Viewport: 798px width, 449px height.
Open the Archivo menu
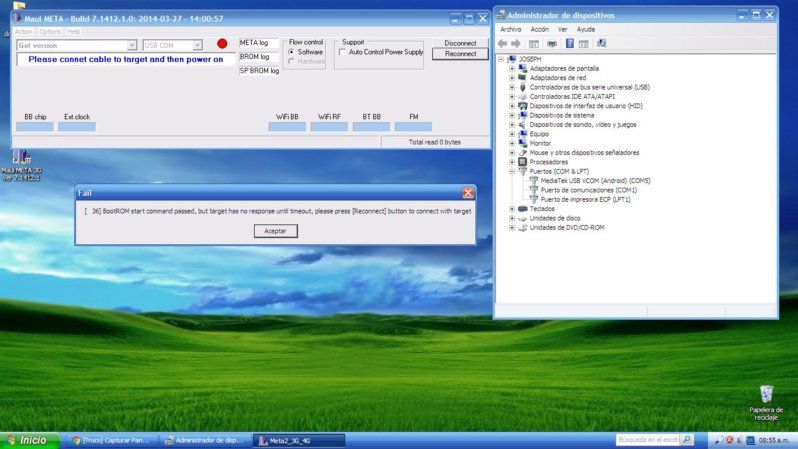pos(510,30)
